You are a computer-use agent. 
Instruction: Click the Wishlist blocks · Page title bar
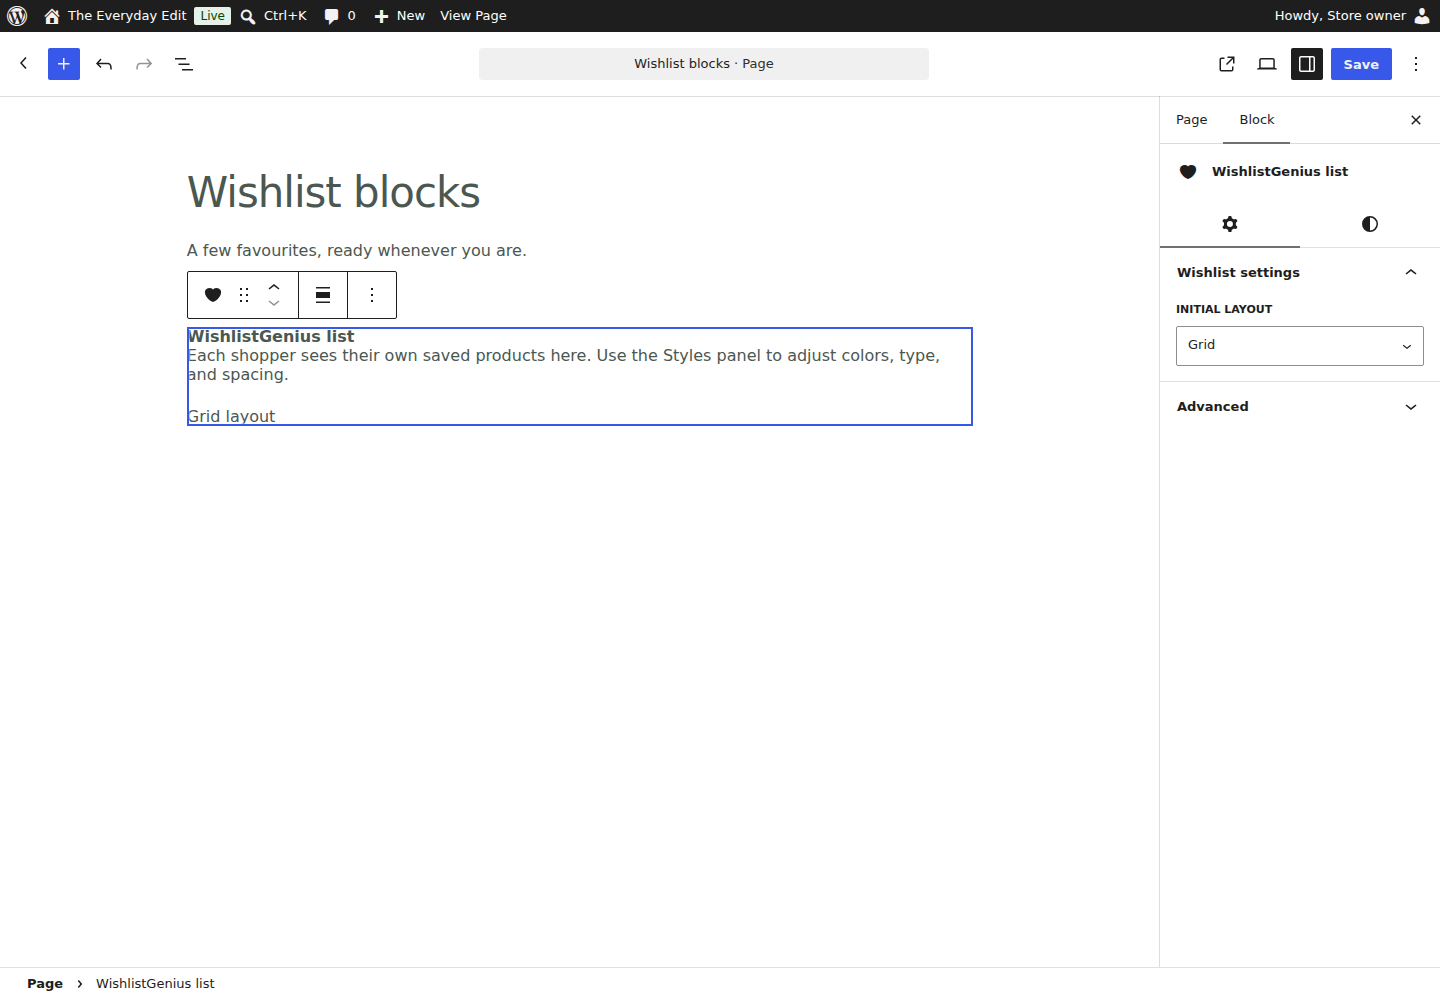[704, 64]
